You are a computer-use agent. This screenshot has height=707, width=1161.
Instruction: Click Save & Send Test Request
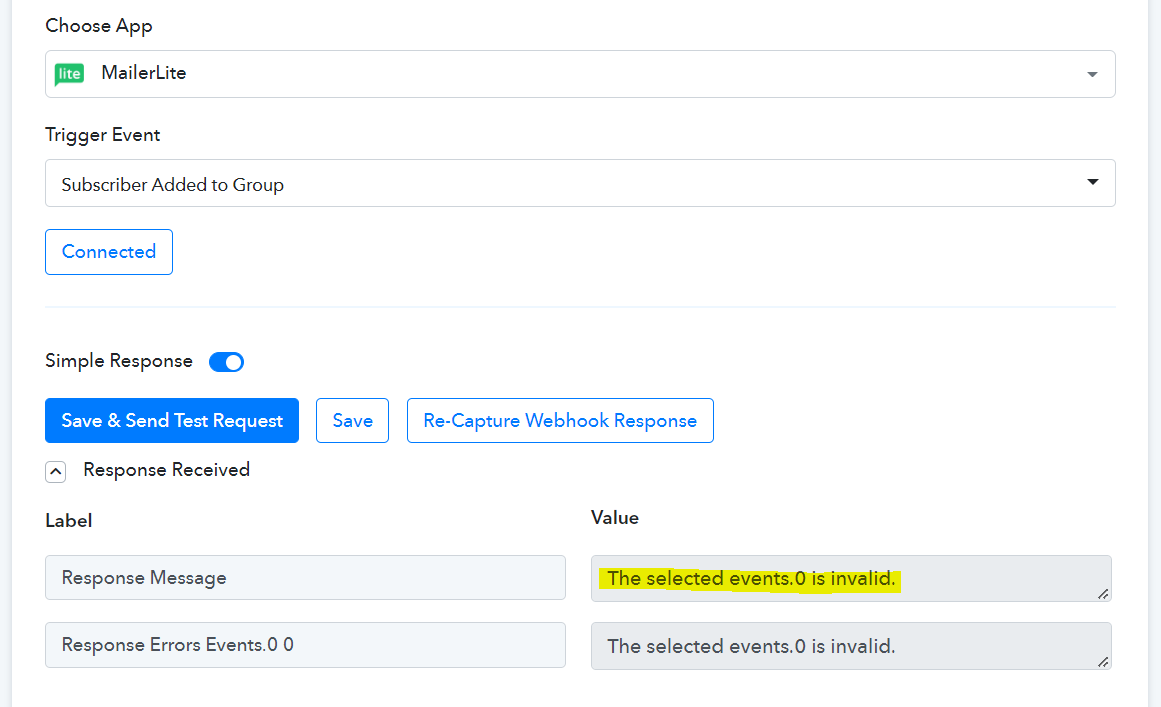(x=172, y=421)
